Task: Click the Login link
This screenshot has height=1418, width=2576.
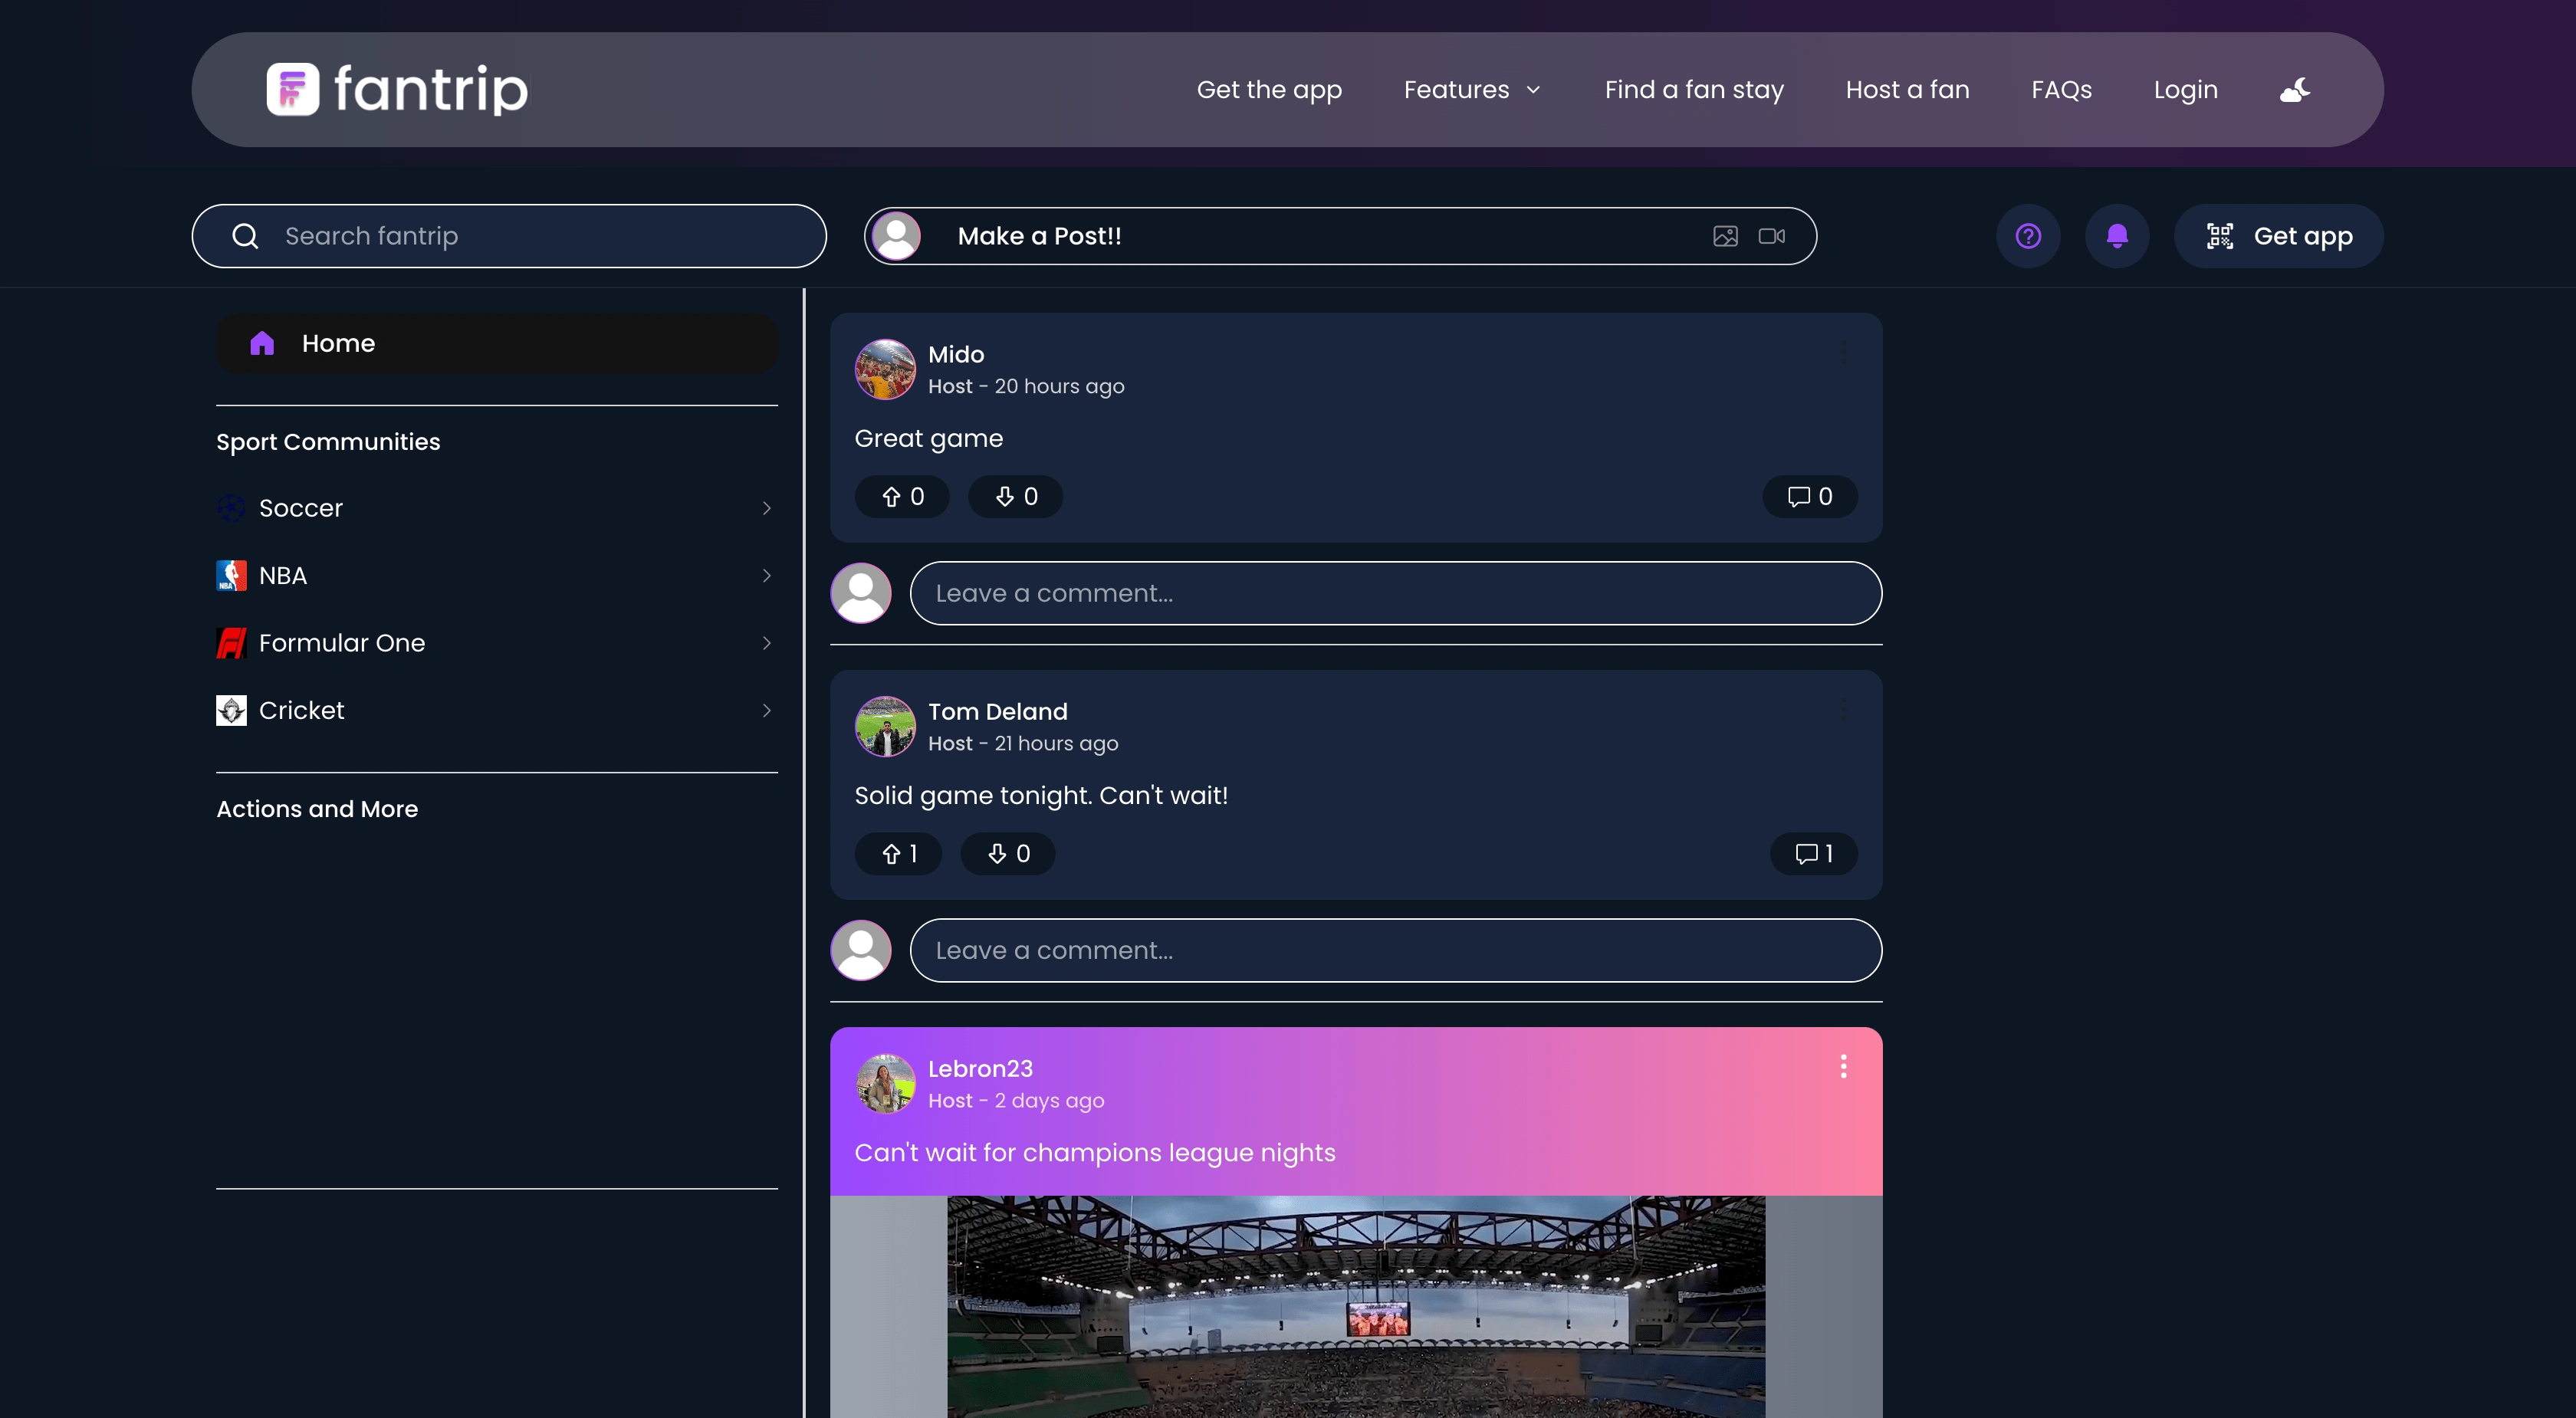Action: coord(2185,90)
